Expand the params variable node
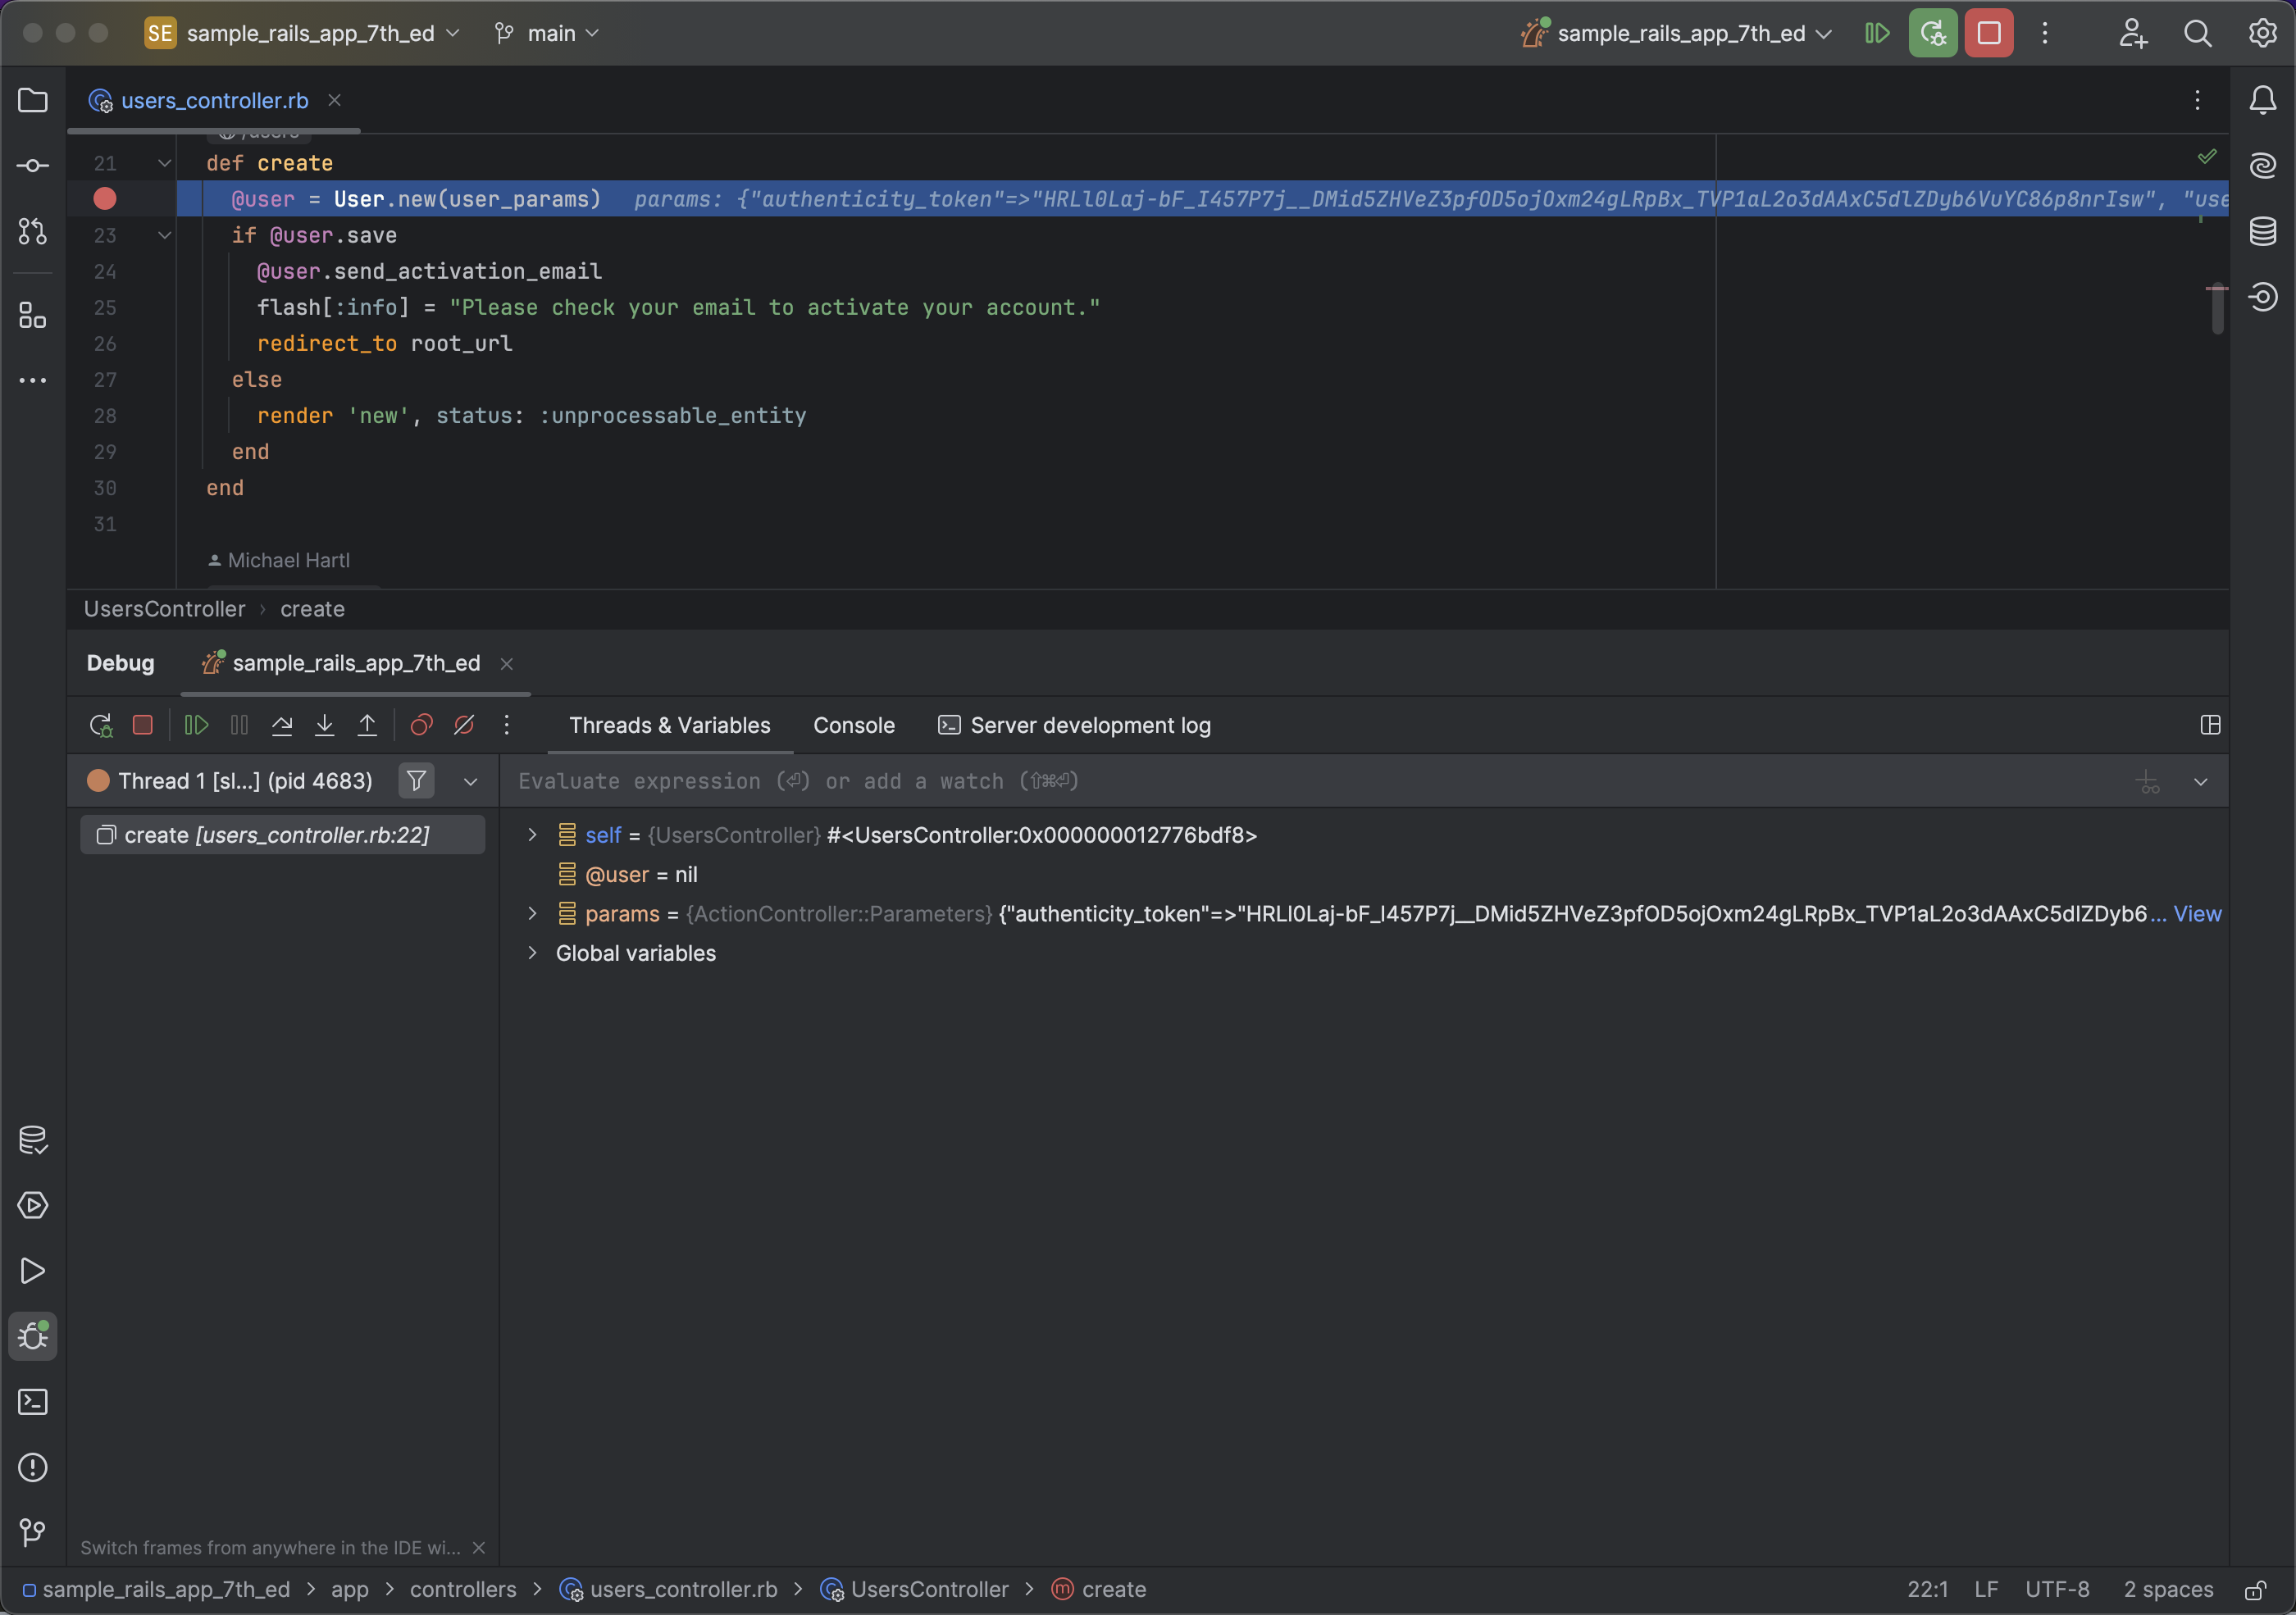Image resolution: width=2296 pixels, height=1615 pixels. tap(533, 913)
